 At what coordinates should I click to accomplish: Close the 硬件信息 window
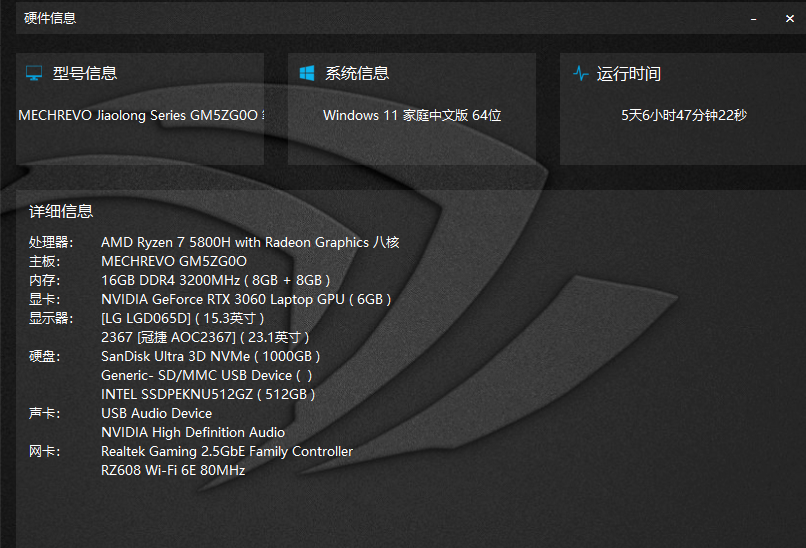pyautogui.click(x=790, y=19)
